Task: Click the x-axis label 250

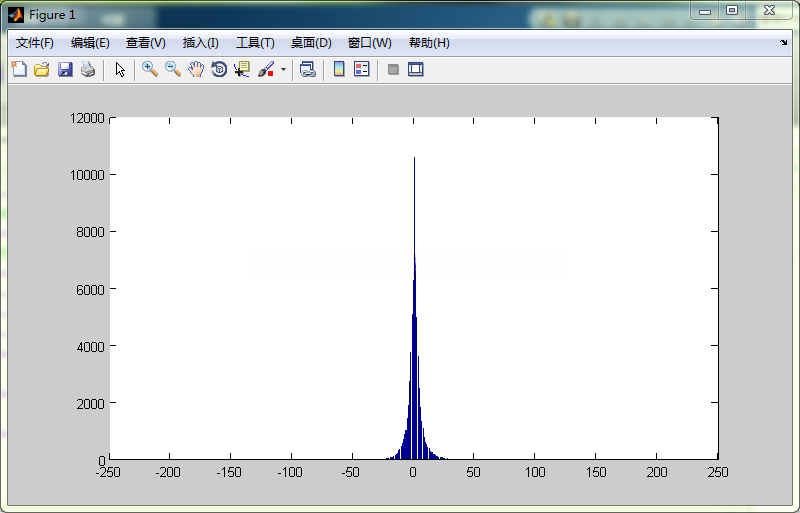Action: click(718, 472)
